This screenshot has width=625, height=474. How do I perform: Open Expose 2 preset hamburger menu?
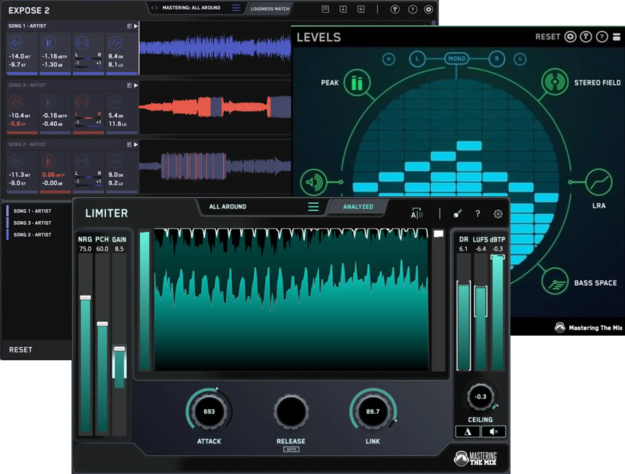(236, 8)
